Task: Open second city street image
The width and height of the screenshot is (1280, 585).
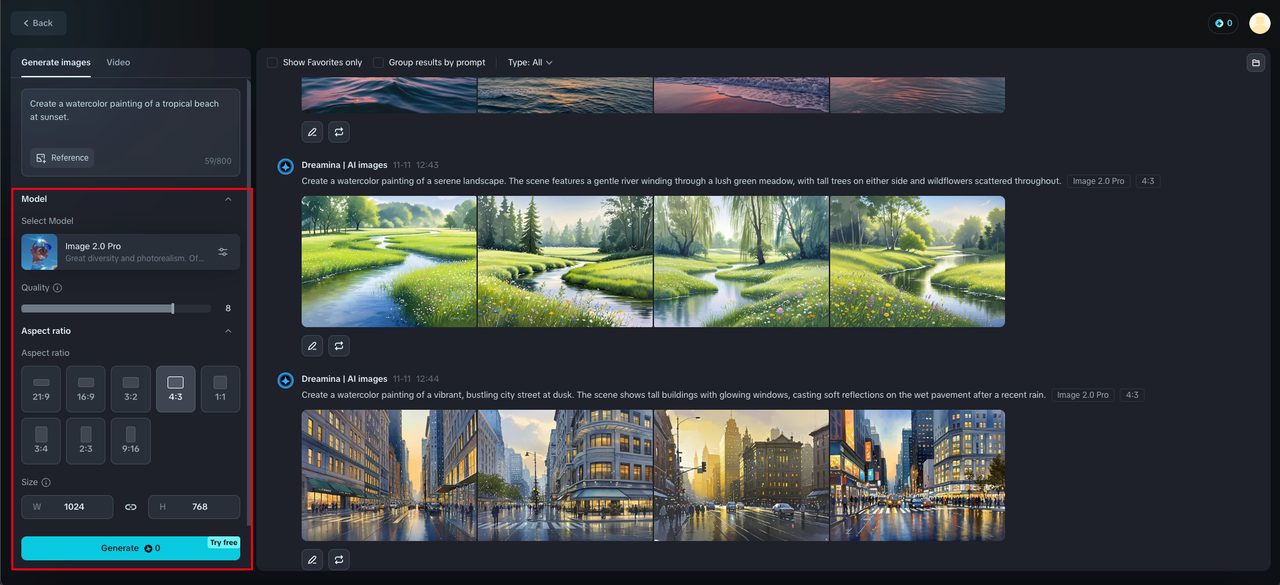Action: pos(565,475)
